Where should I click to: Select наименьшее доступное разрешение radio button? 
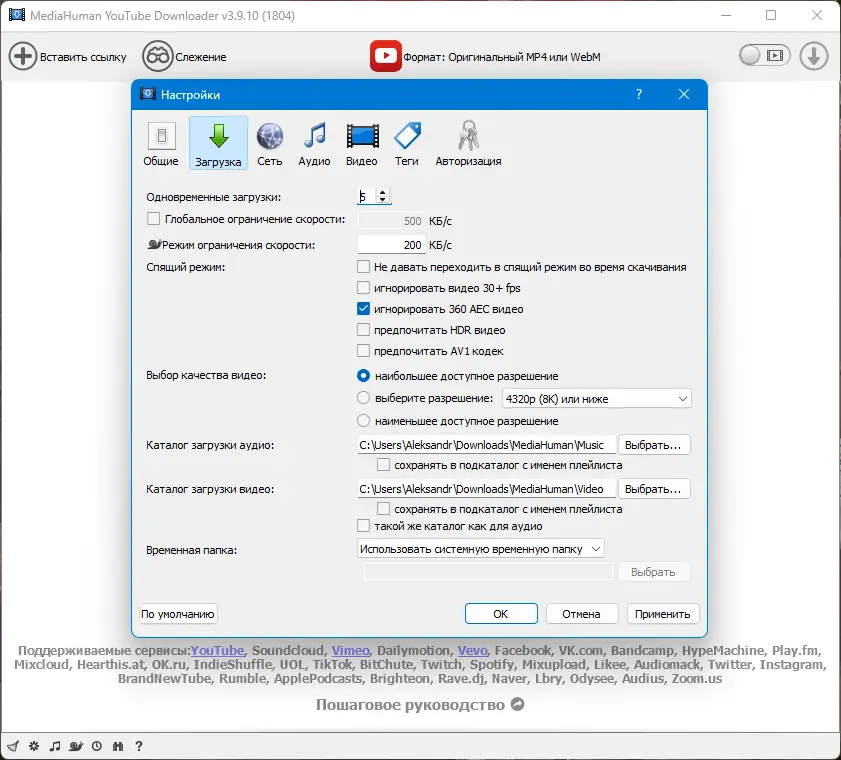click(364, 421)
